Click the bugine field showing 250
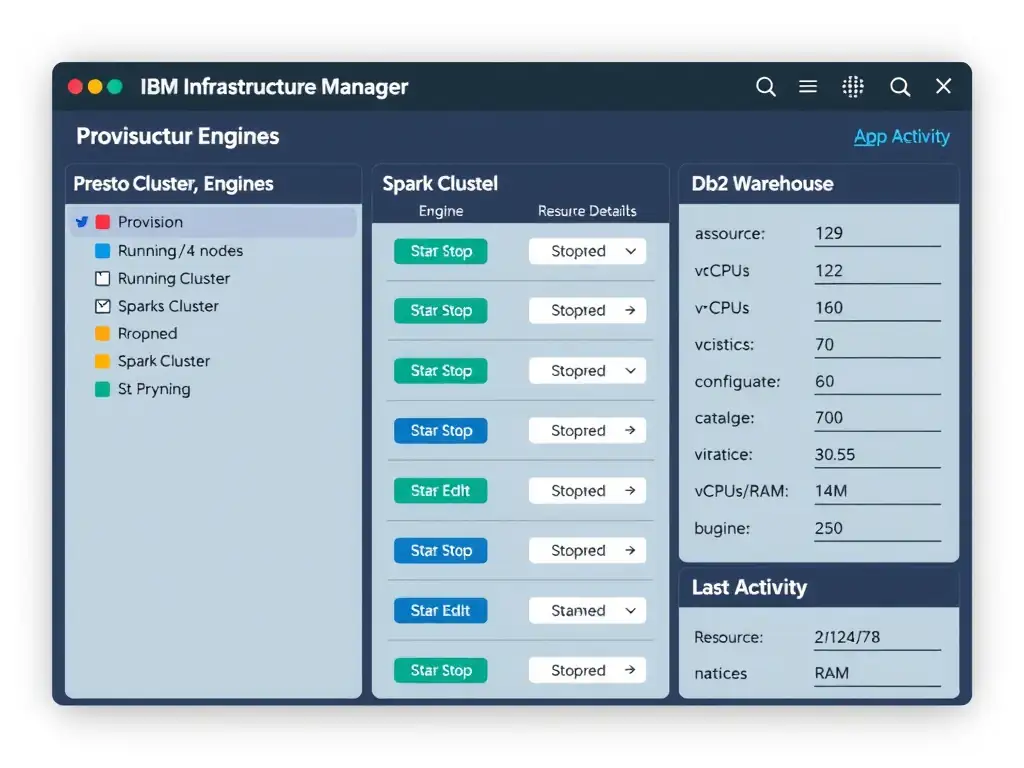This screenshot has height=768, width=1024. pos(877,528)
